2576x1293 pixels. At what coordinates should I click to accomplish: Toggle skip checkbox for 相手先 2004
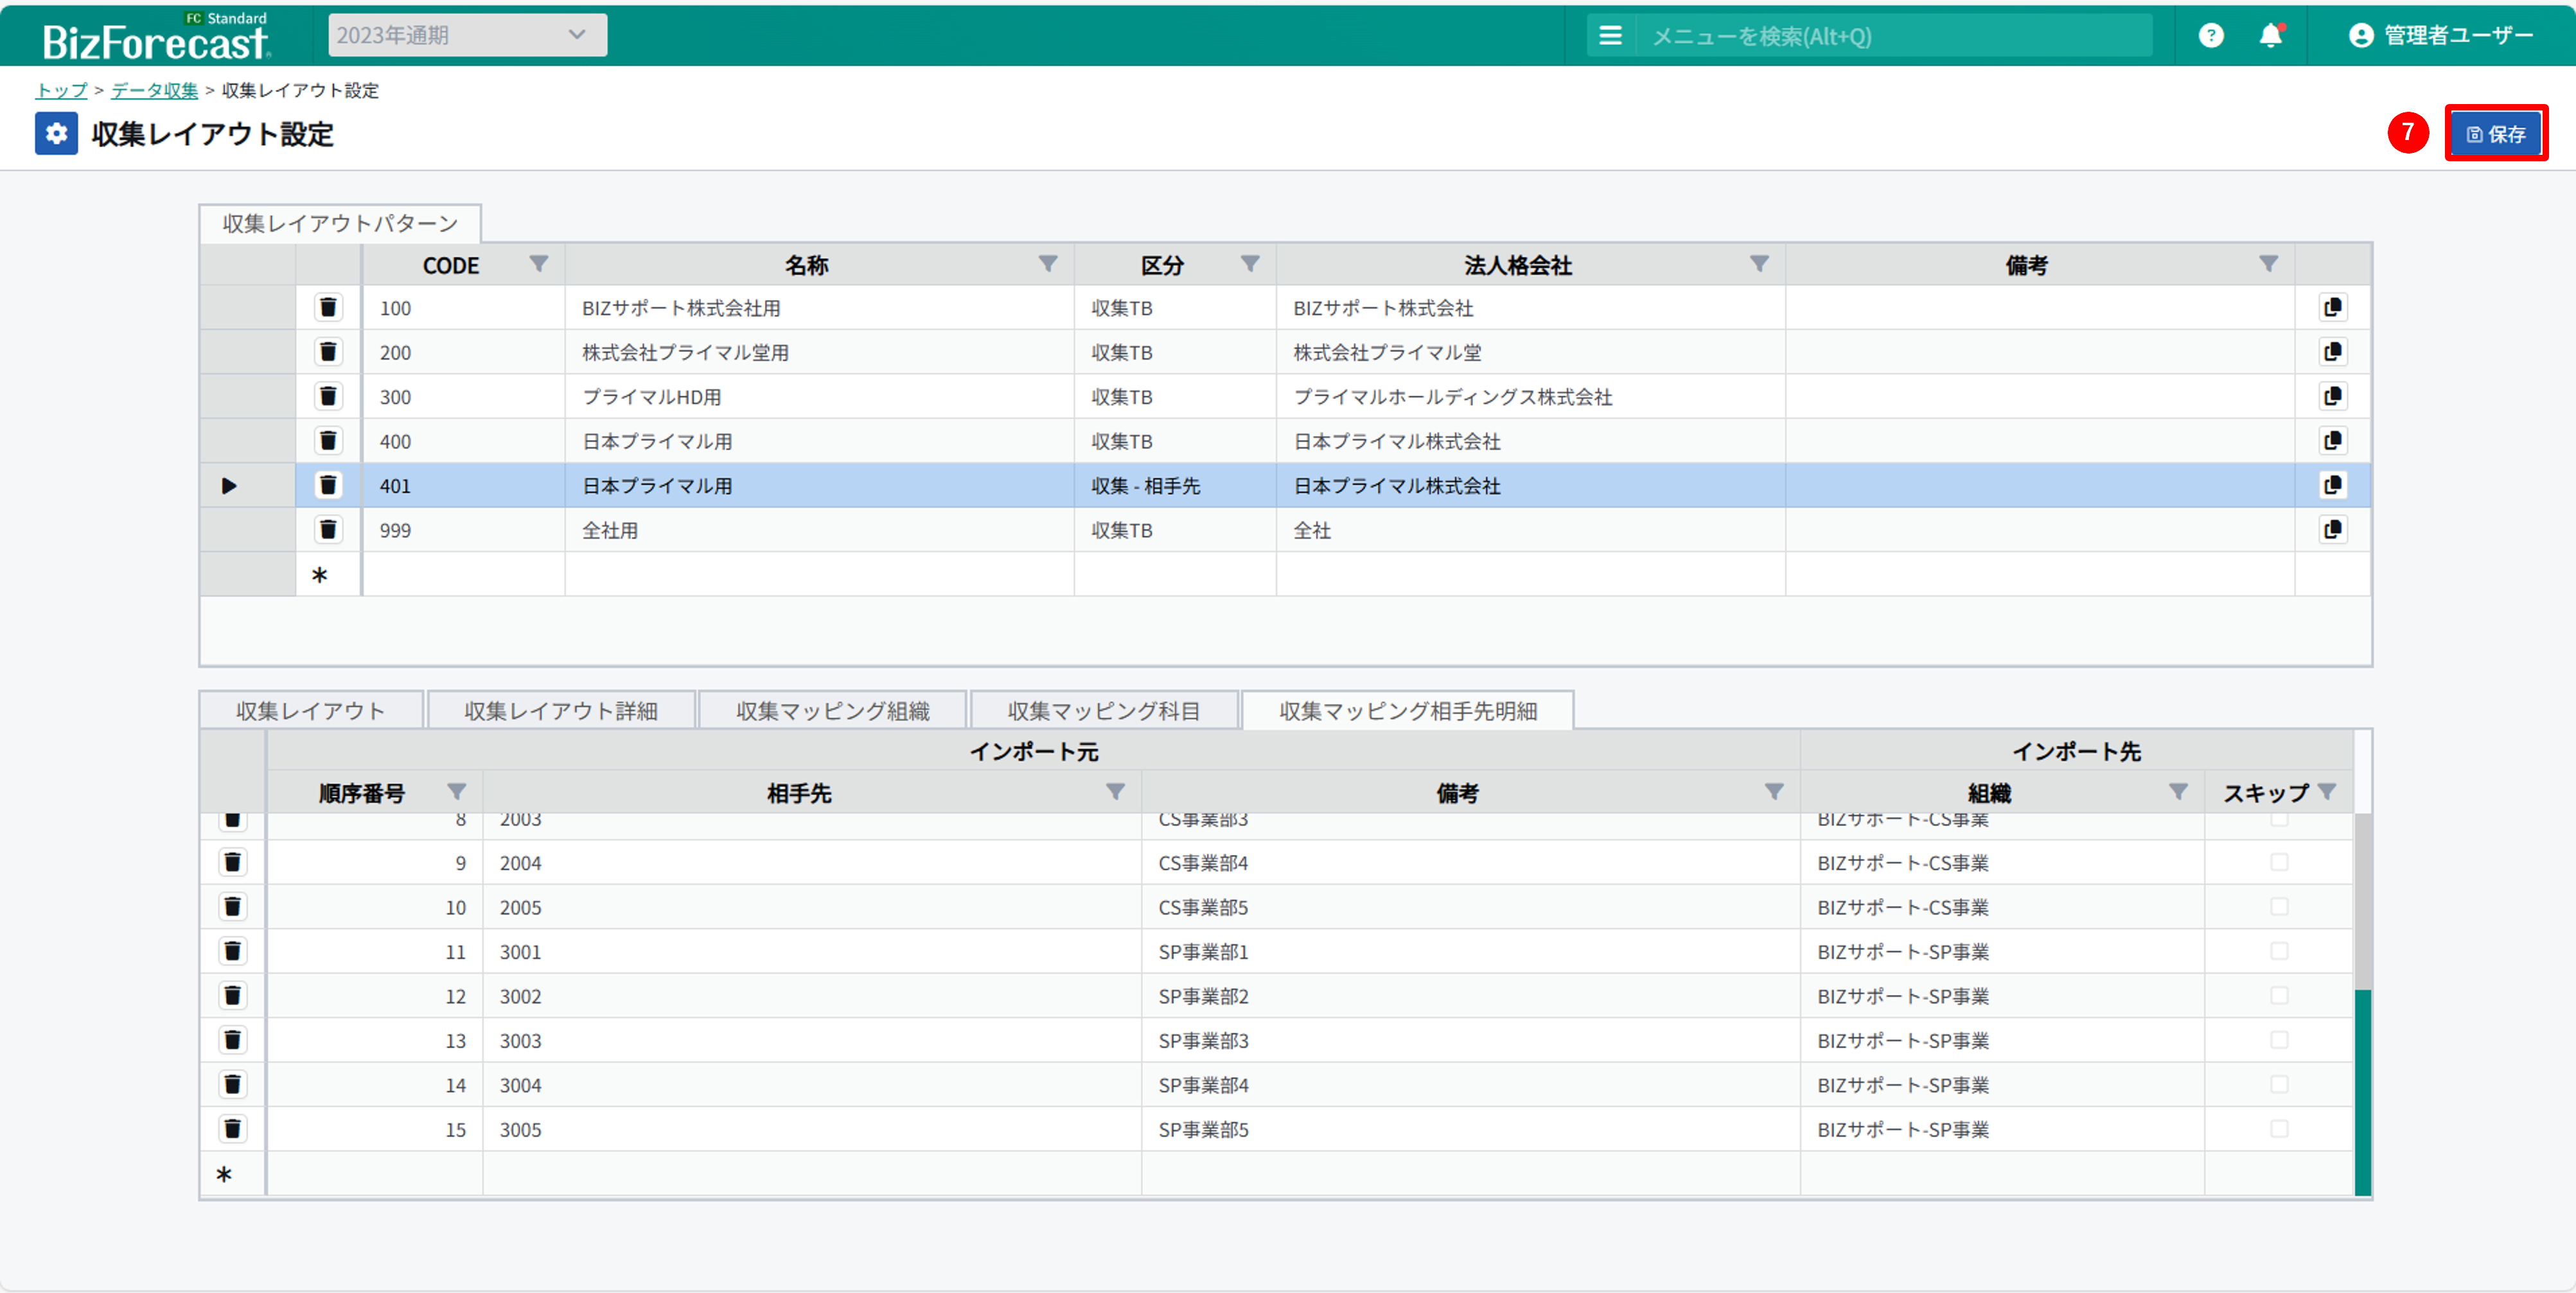point(2279,862)
